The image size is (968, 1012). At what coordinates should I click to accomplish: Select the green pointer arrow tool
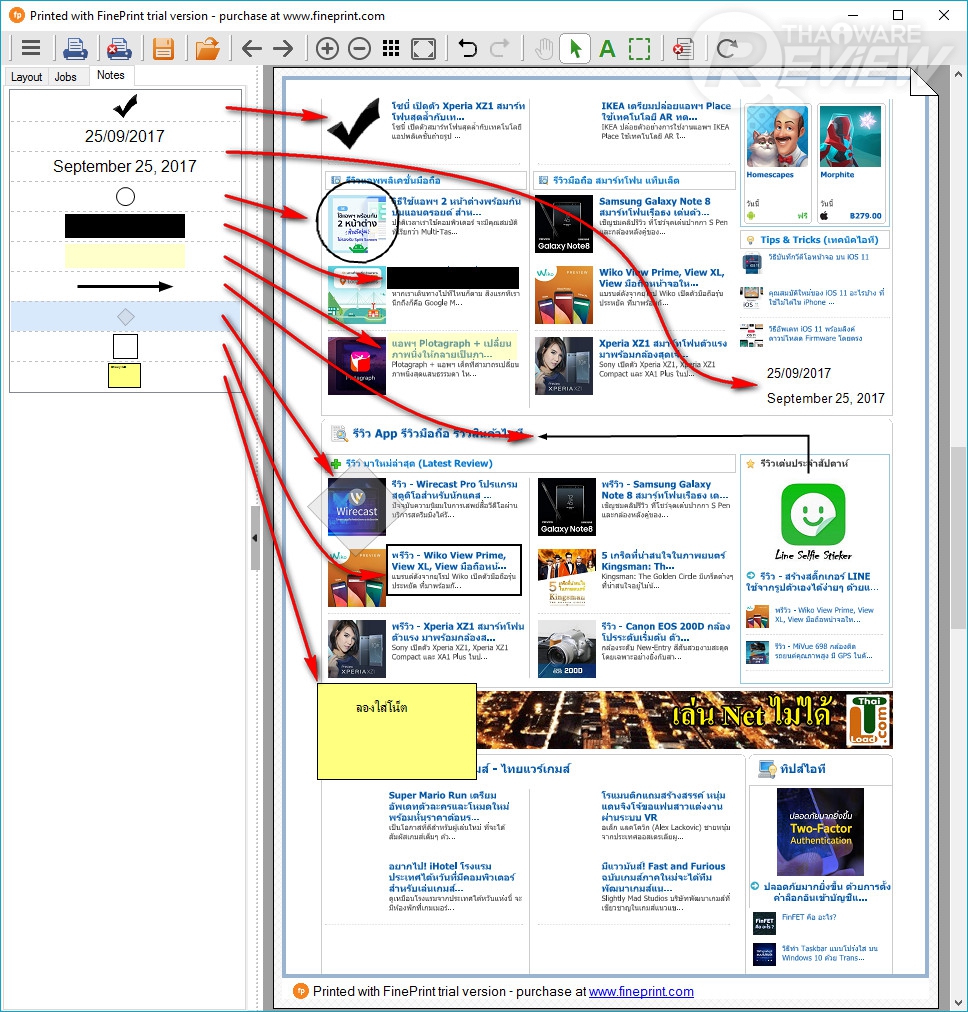pos(575,48)
